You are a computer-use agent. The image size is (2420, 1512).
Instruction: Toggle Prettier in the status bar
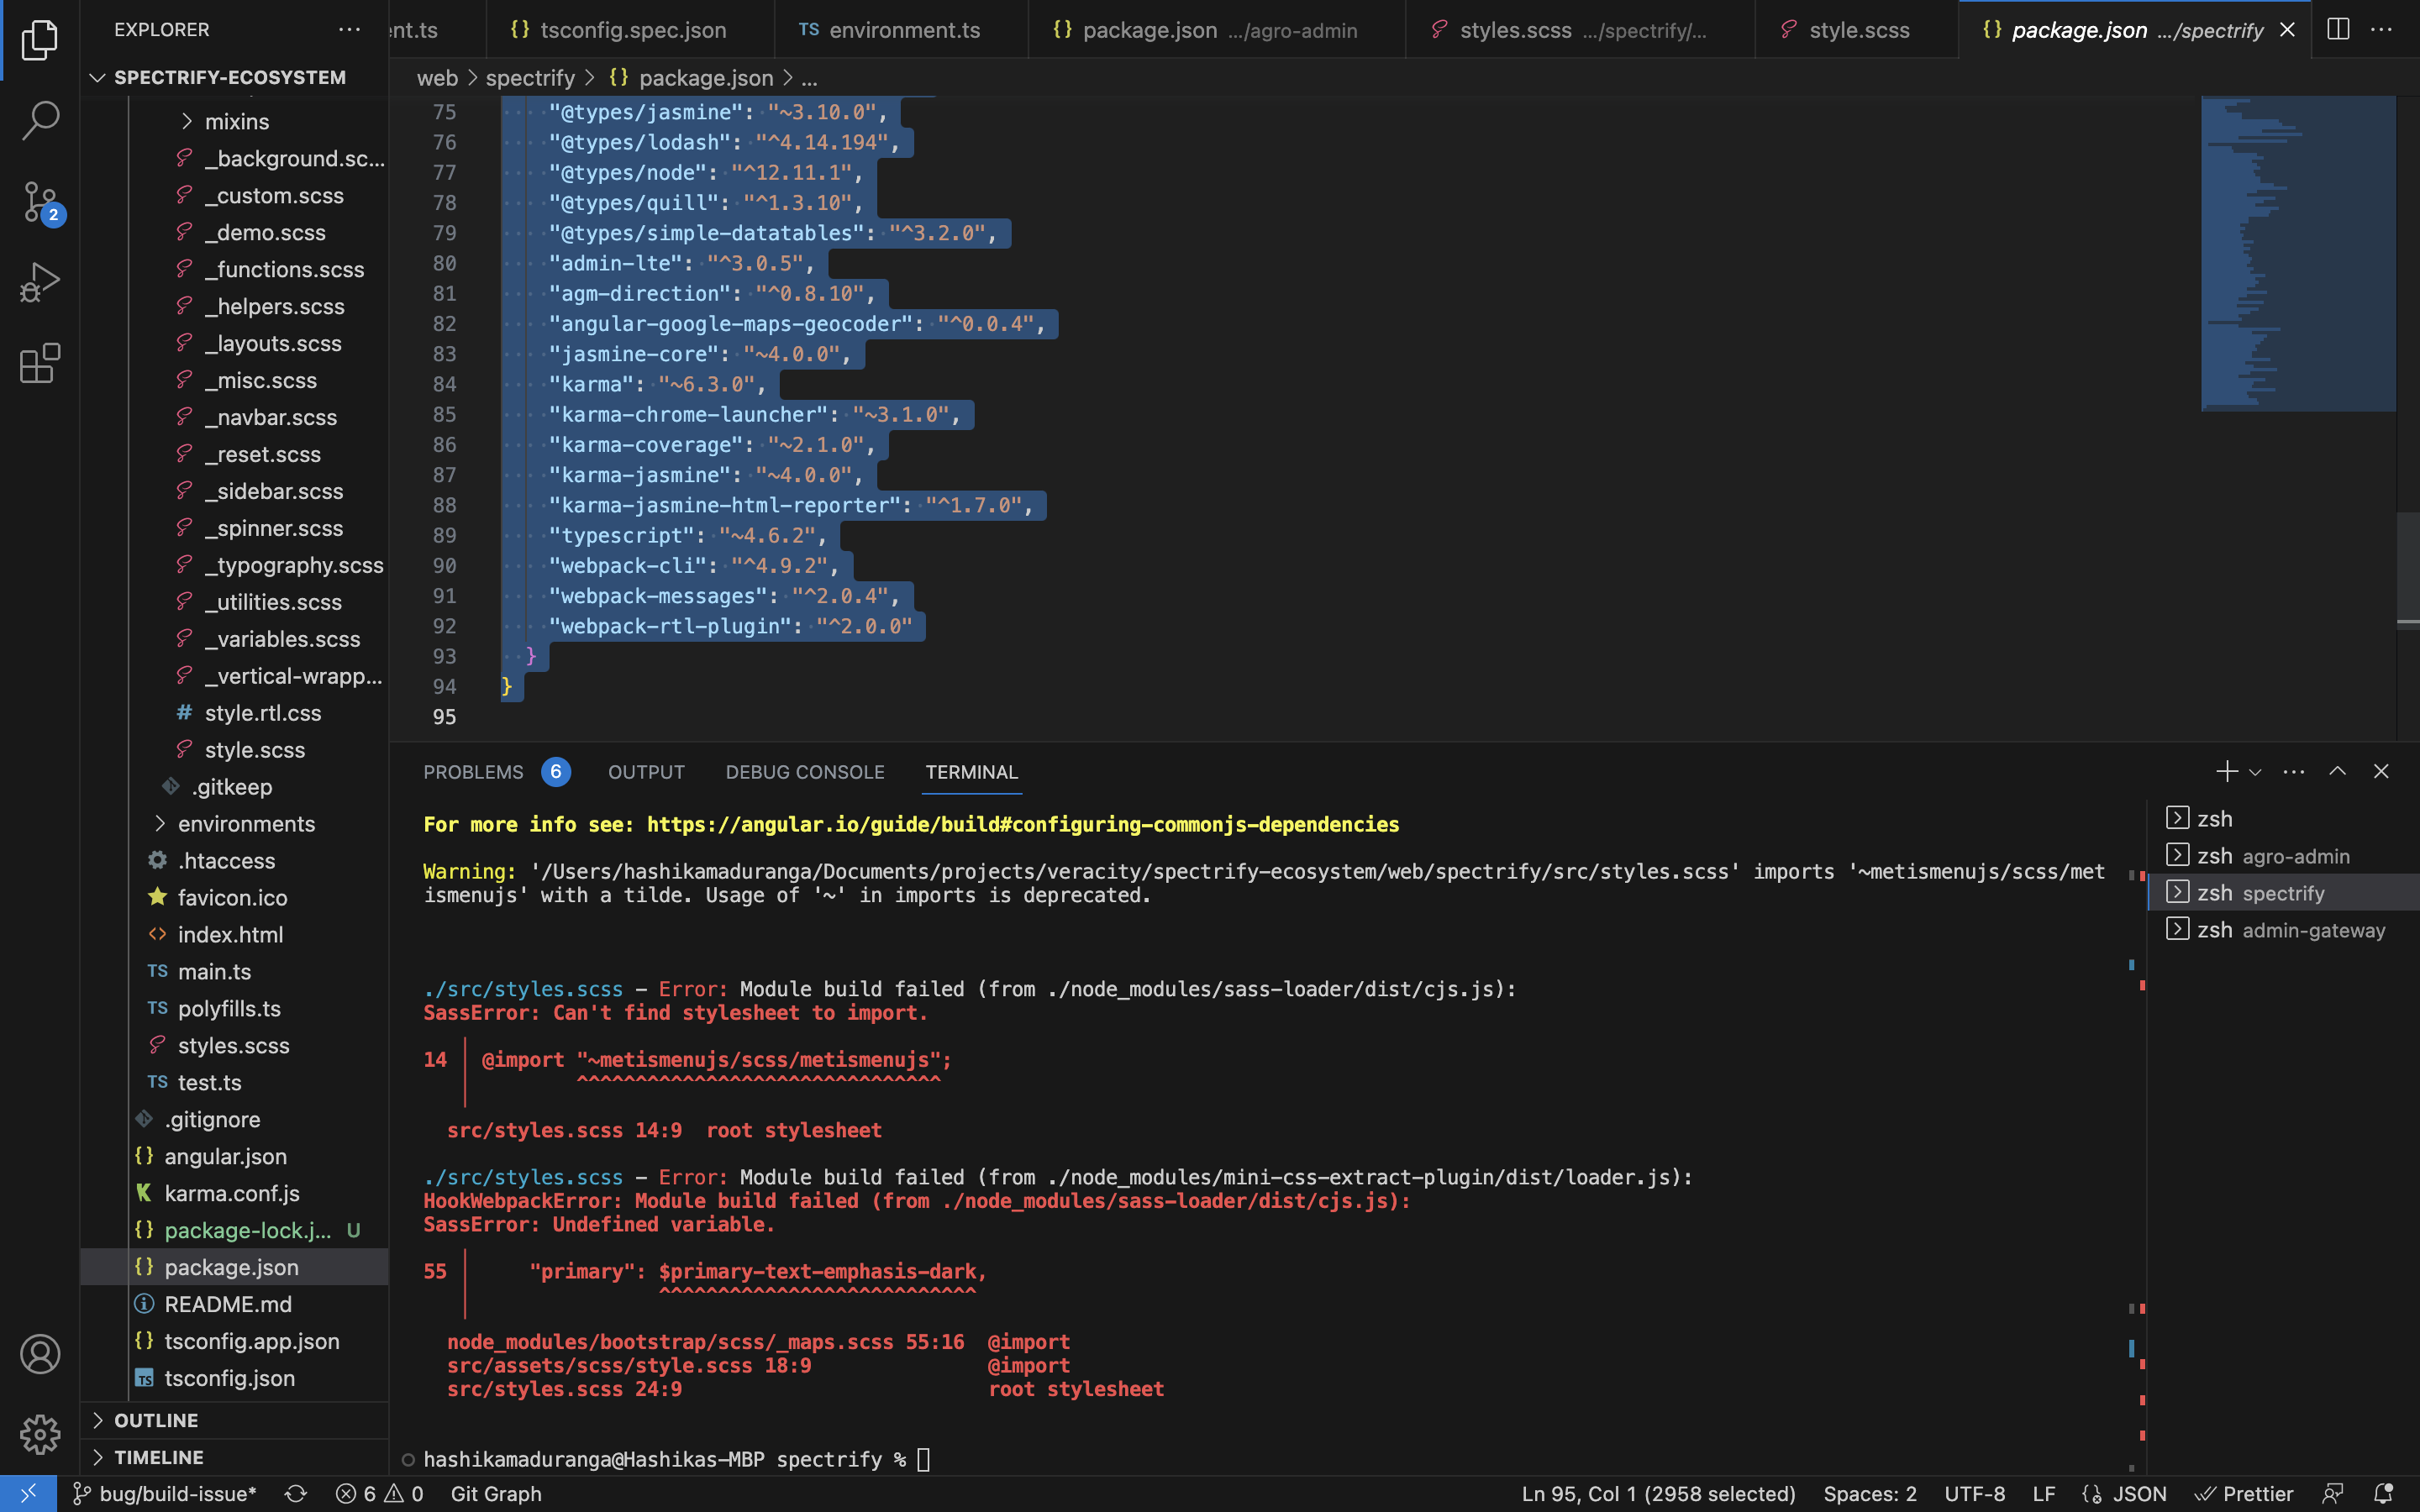point(2247,1493)
